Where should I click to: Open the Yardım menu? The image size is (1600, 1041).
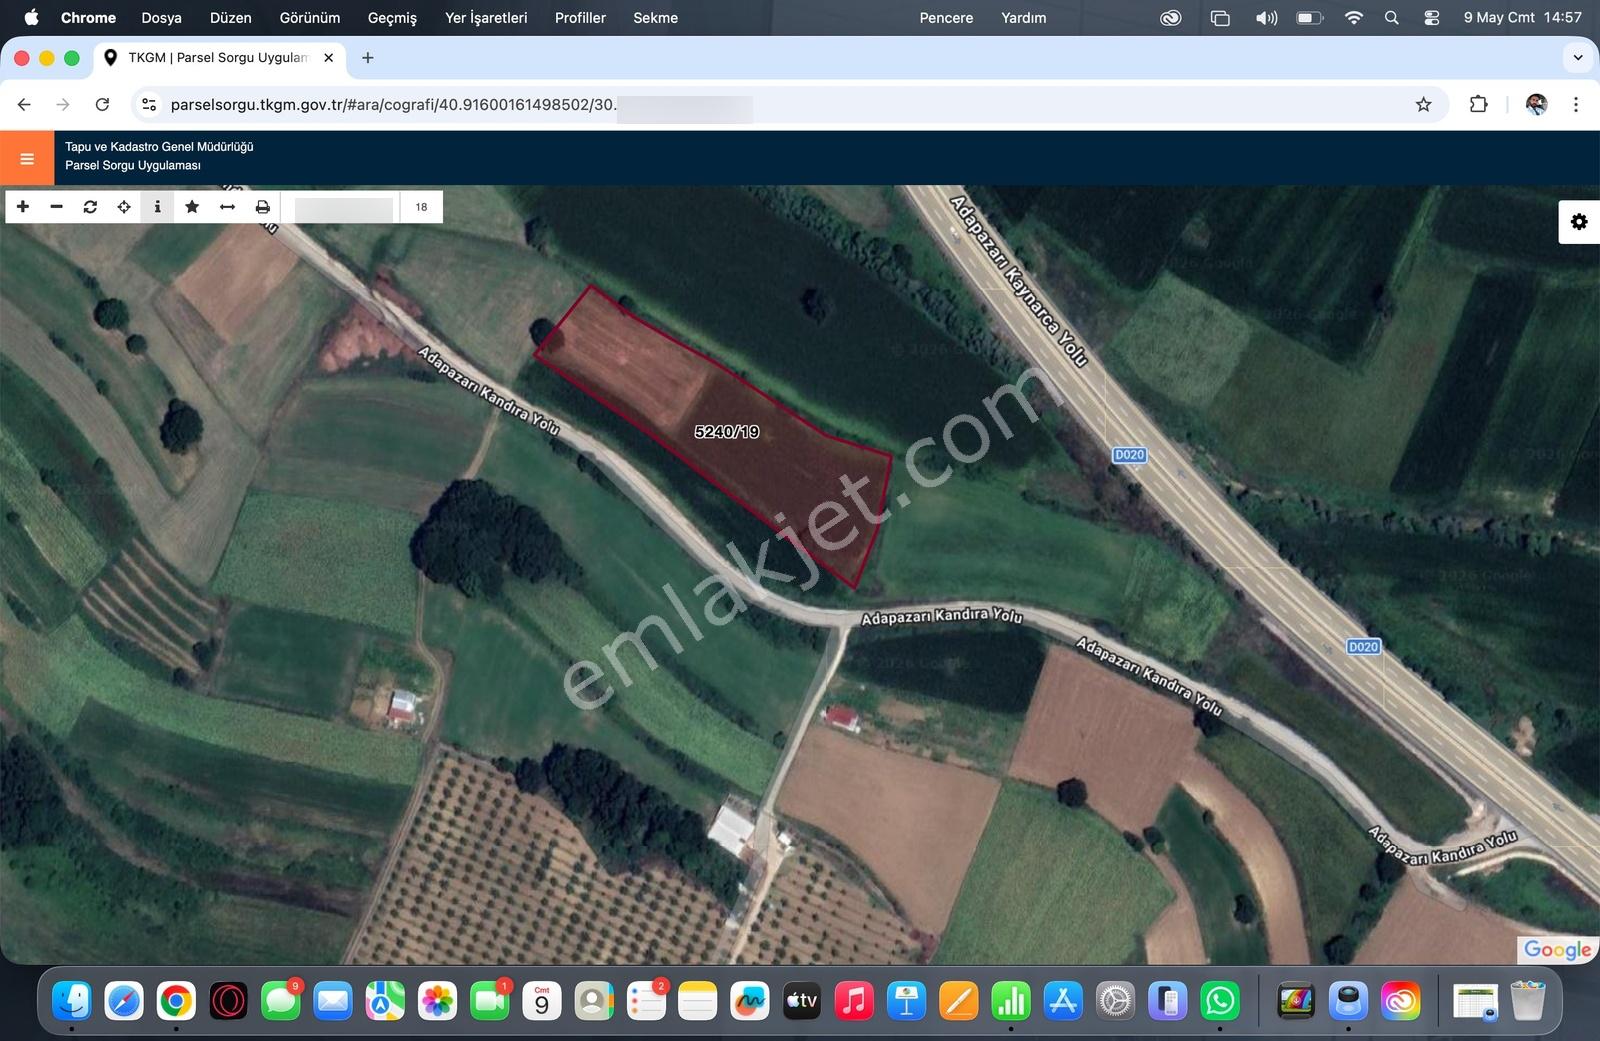(x=1024, y=18)
